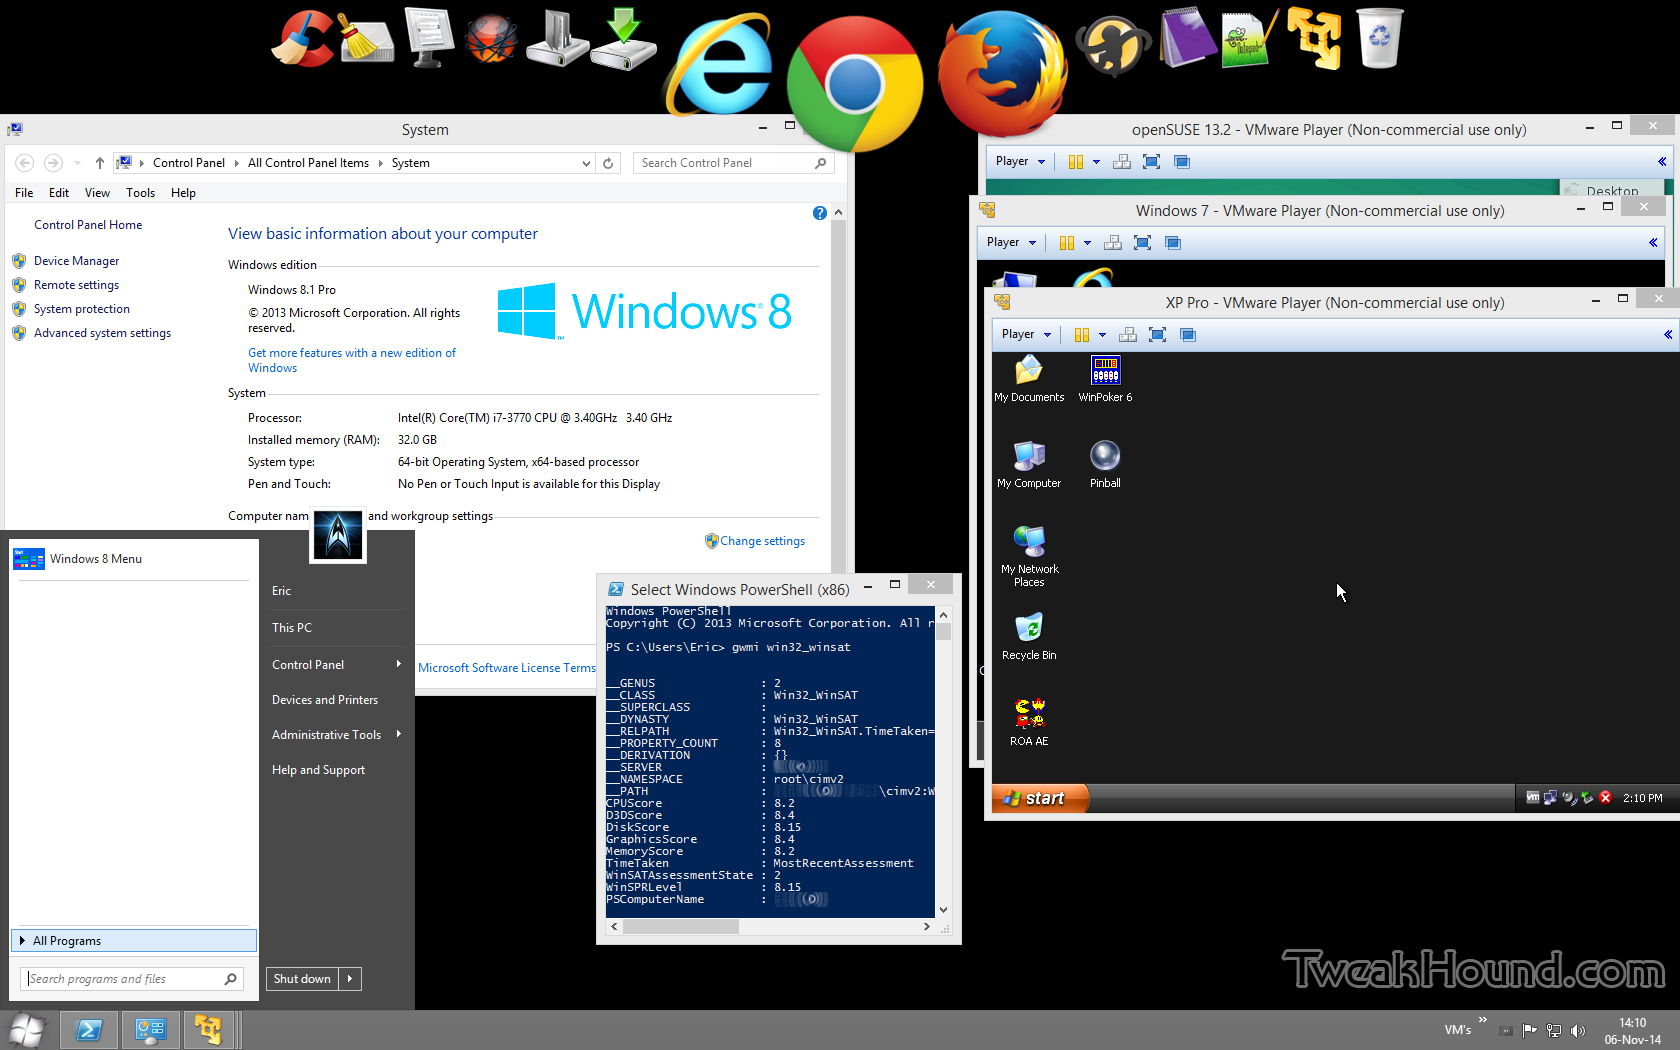Expand All Programs list
The image size is (1680, 1050).
coord(133,941)
